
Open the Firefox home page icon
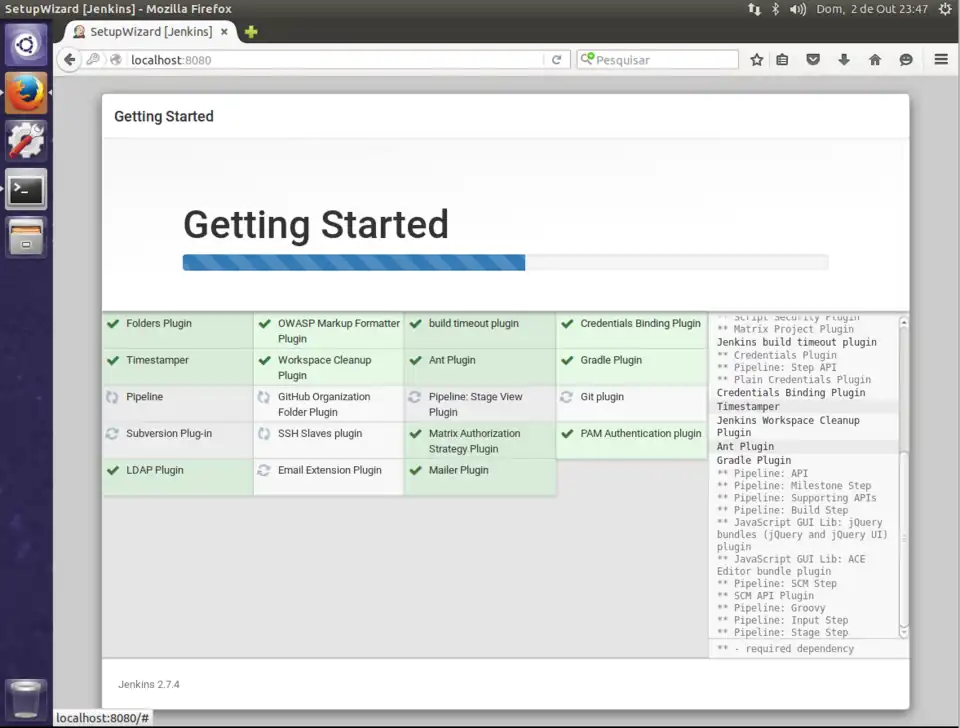point(874,60)
